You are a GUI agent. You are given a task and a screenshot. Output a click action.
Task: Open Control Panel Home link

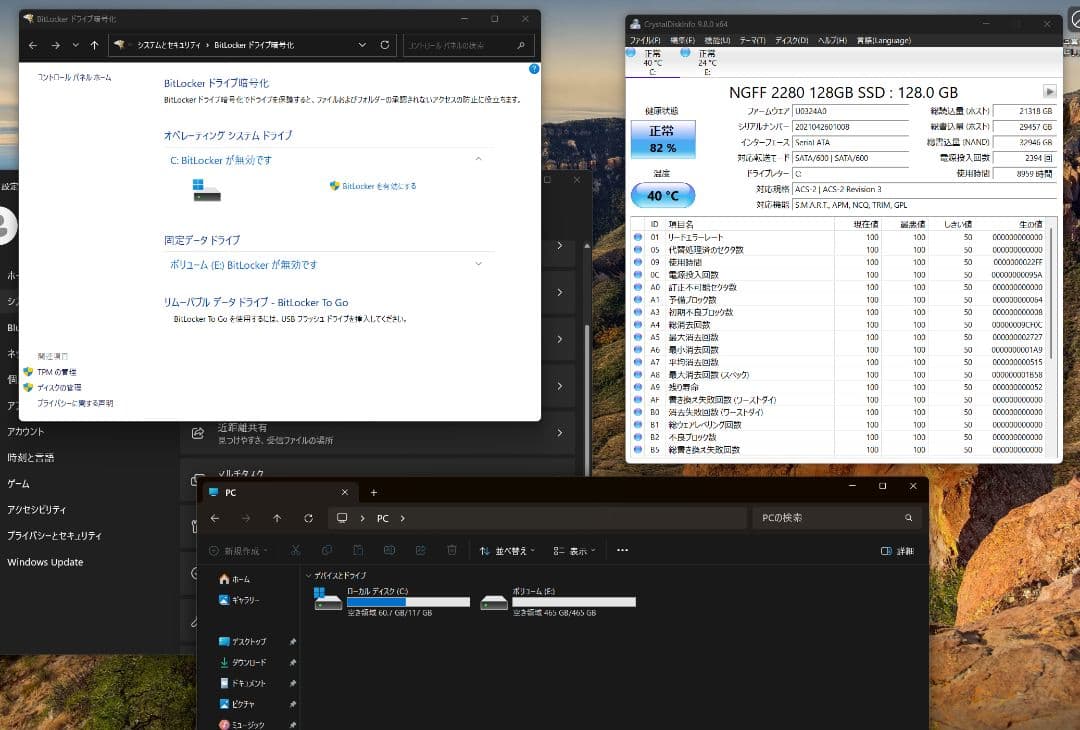click(x=74, y=77)
